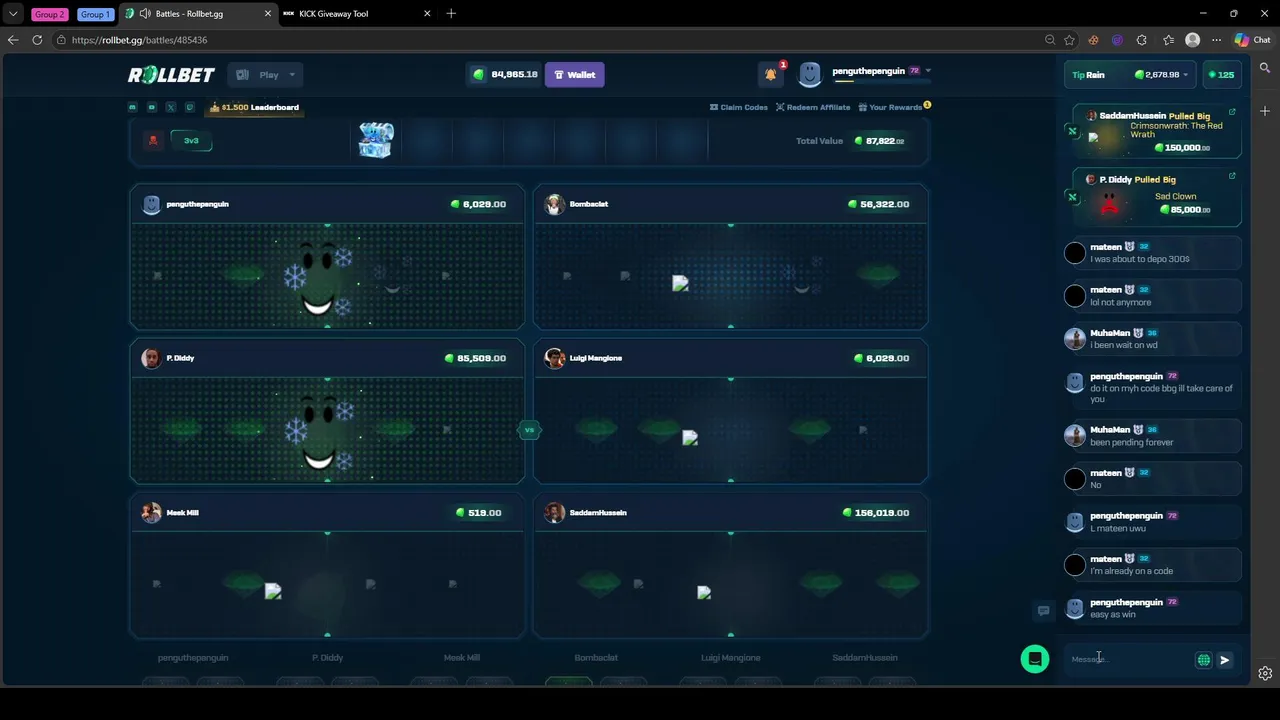The height and width of the screenshot is (720, 1280).
Task: Click the X (Twitter) social icon
Action: point(170,107)
